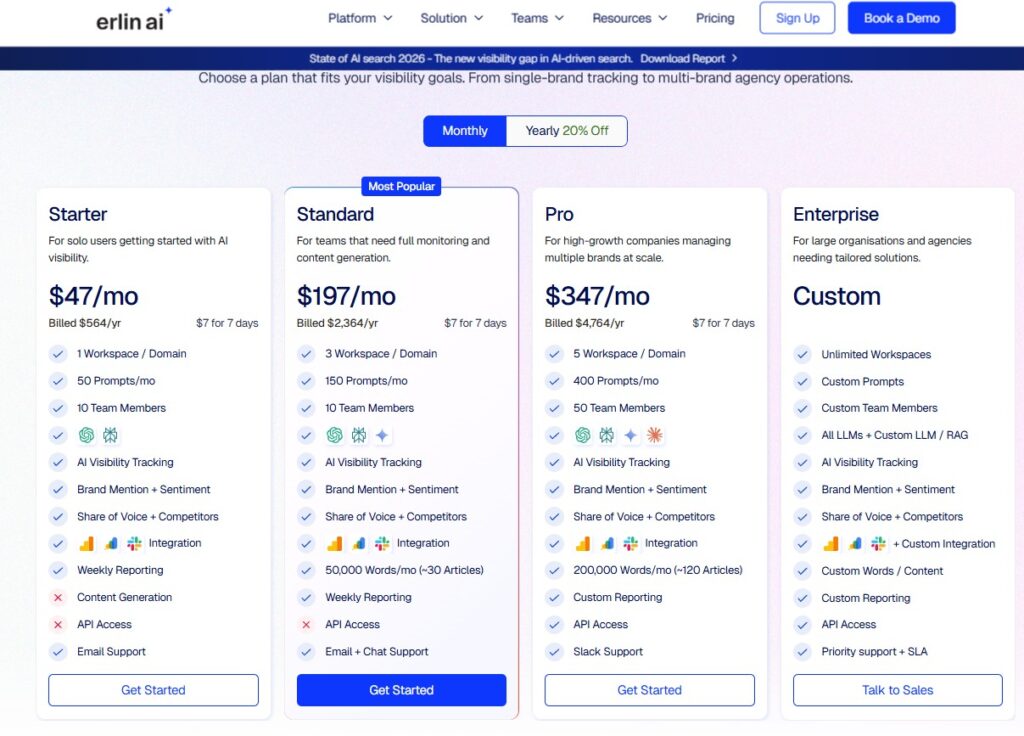Click Google Ads icon in Enterprise plan
The width and height of the screenshot is (1024, 736).
pyautogui.click(x=856, y=543)
